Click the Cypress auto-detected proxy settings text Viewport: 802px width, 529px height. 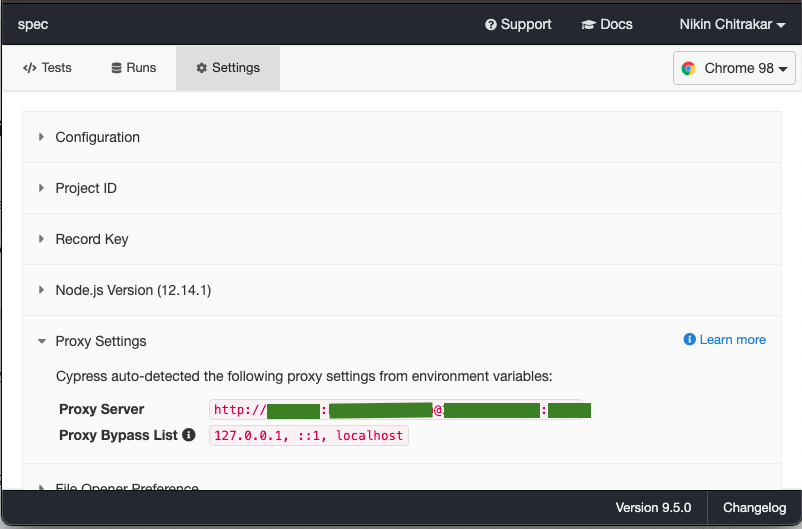304,377
